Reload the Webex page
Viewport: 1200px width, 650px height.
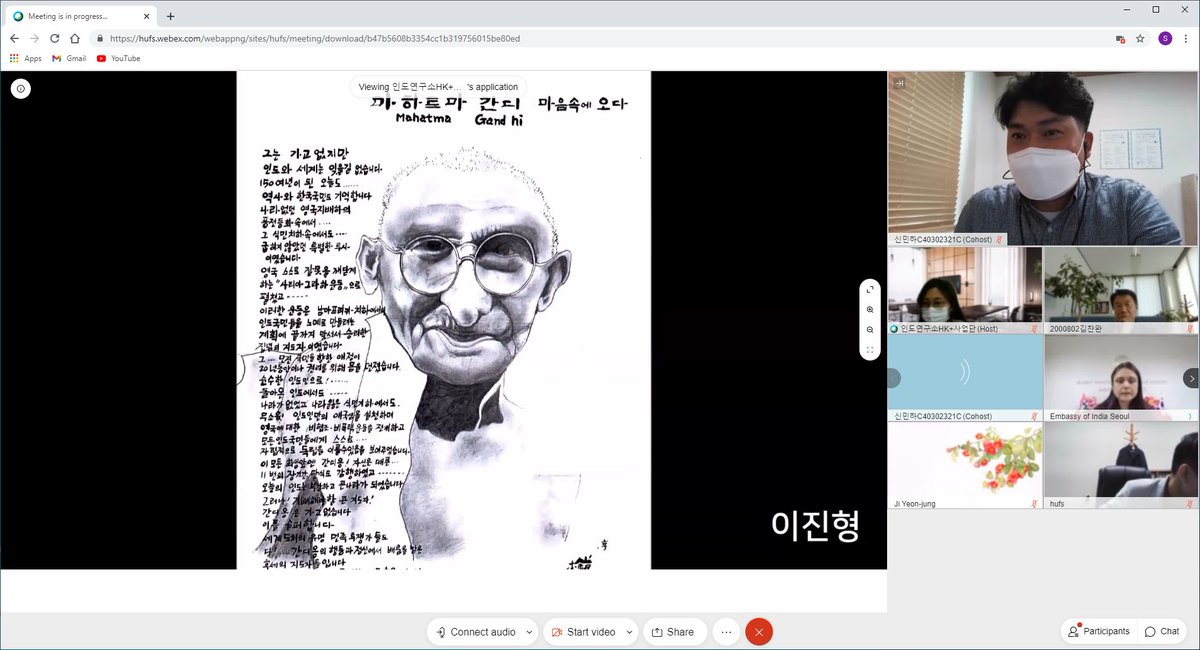point(55,38)
